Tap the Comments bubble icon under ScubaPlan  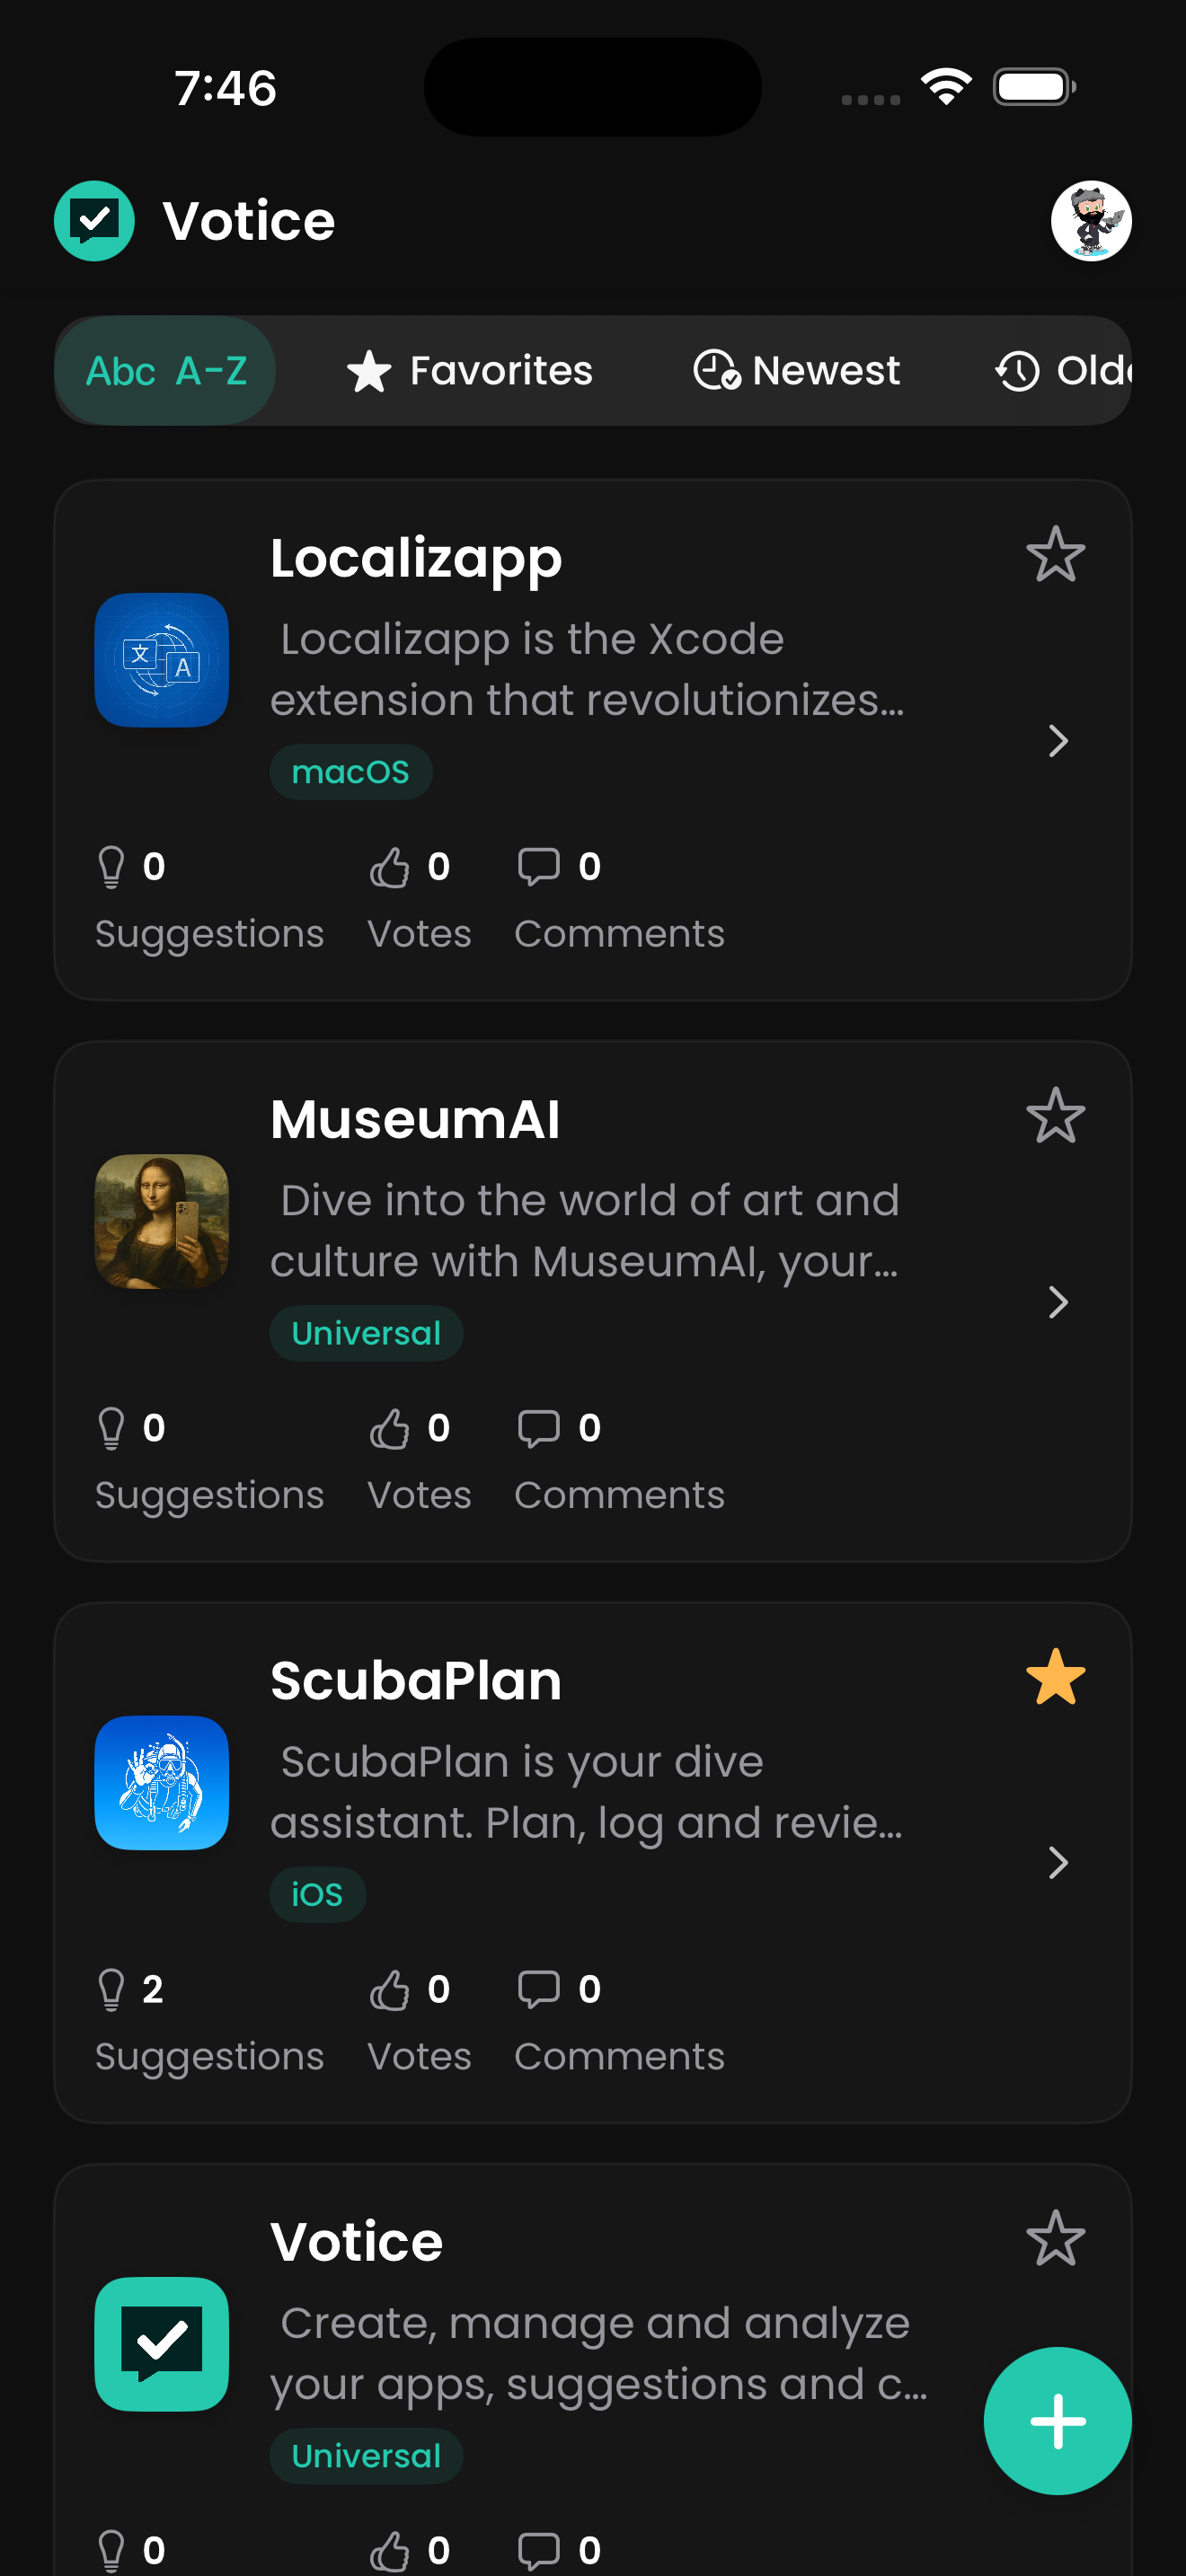coord(540,1989)
